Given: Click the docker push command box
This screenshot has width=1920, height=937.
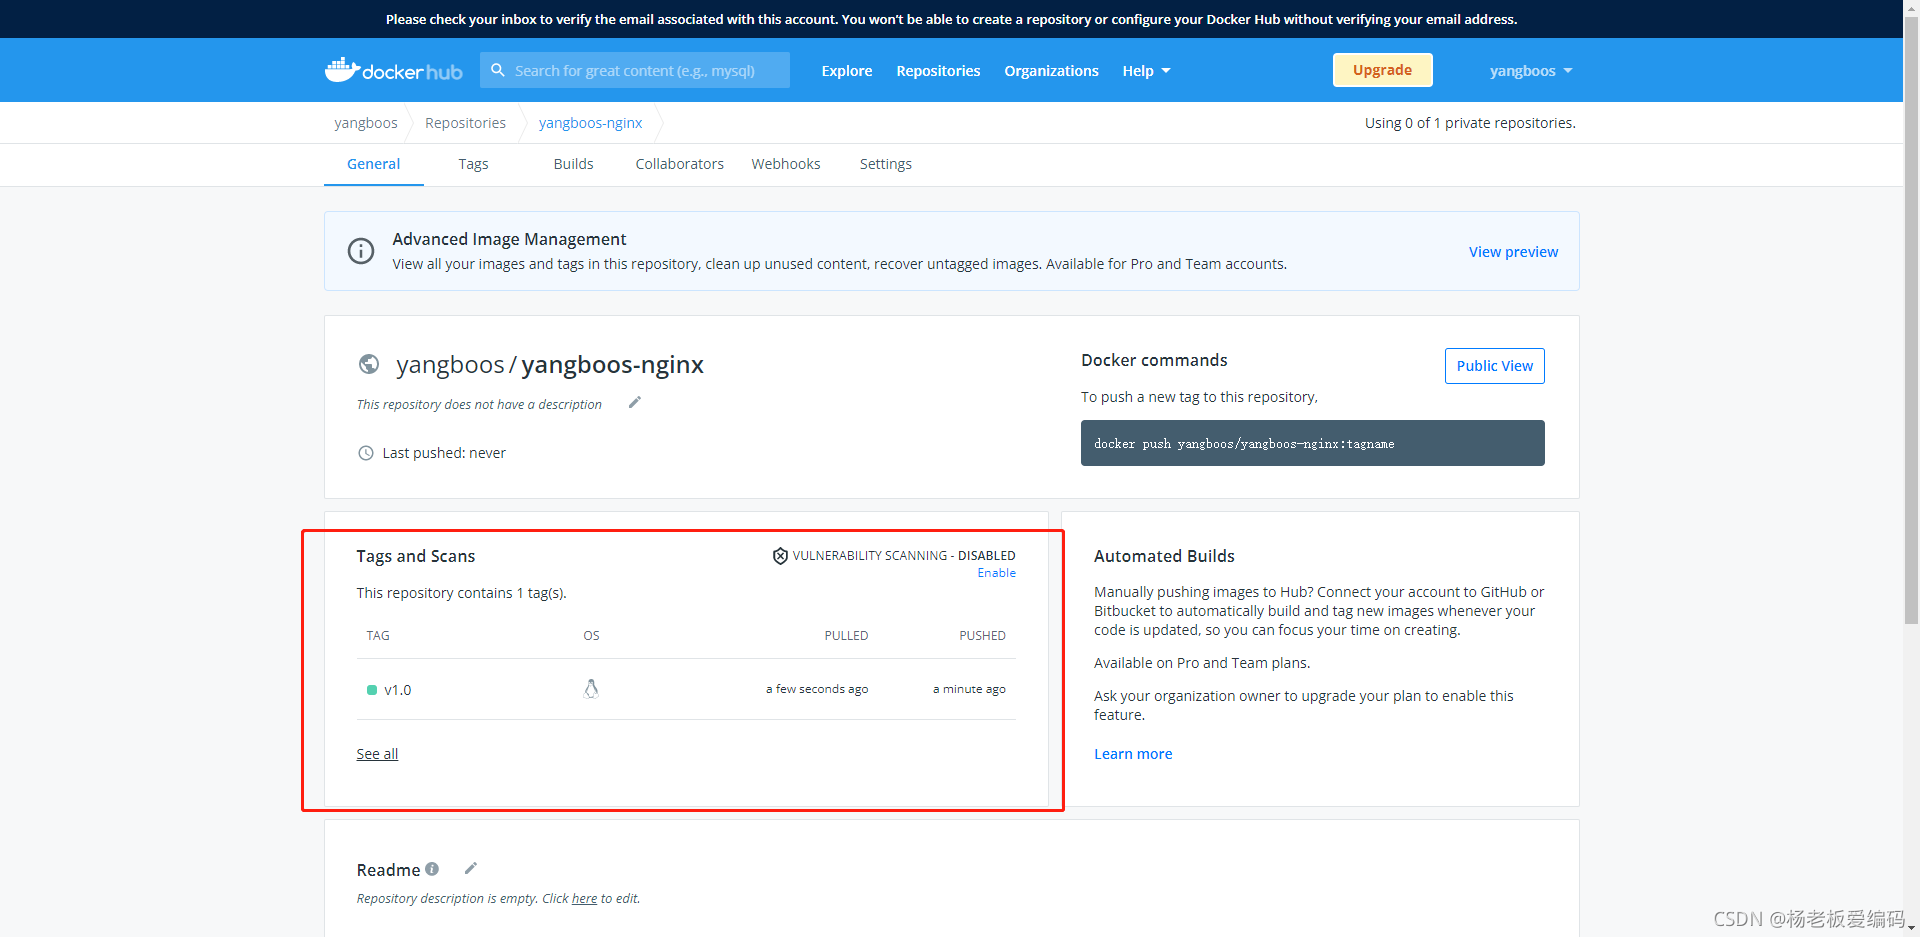Looking at the screenshot, I should 1313,443.
